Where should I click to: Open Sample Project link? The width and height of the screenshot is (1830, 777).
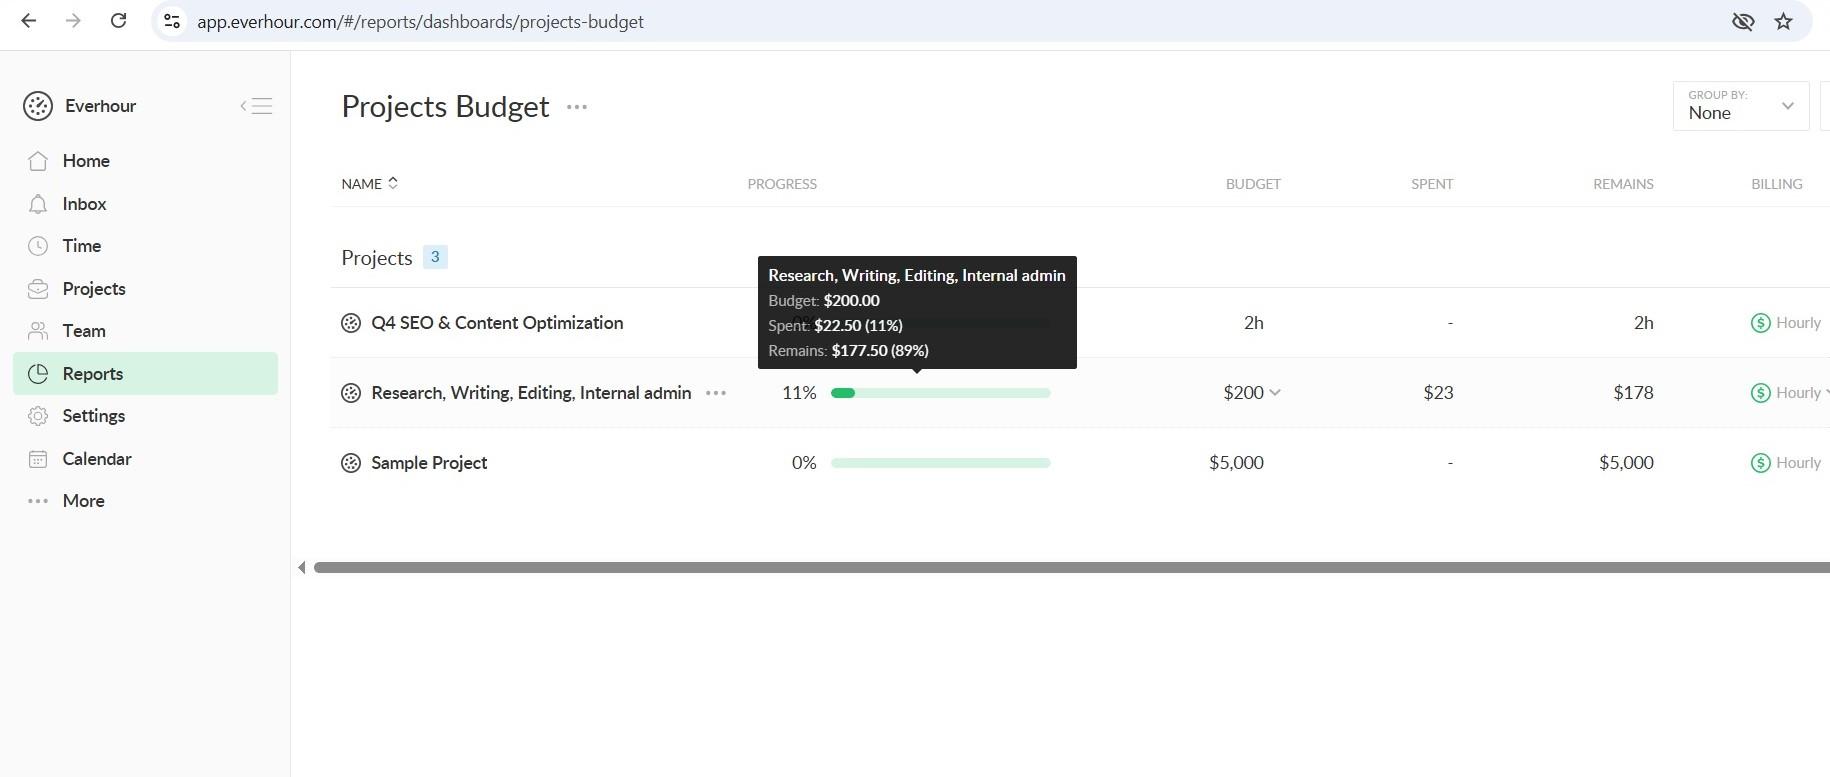(429, 463)
